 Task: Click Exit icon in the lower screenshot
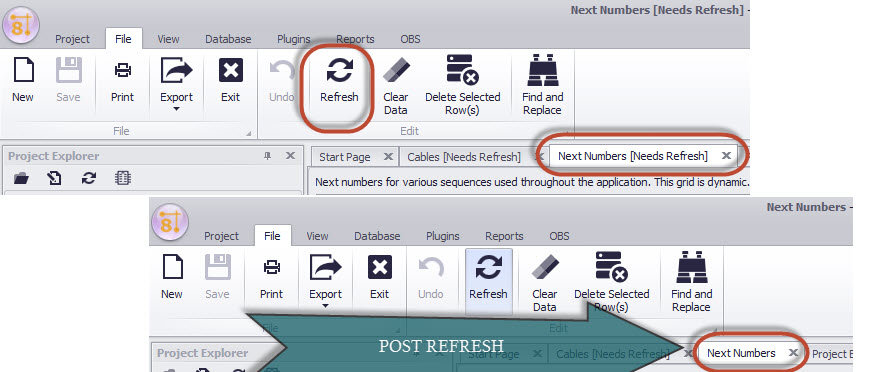[380, 268]
